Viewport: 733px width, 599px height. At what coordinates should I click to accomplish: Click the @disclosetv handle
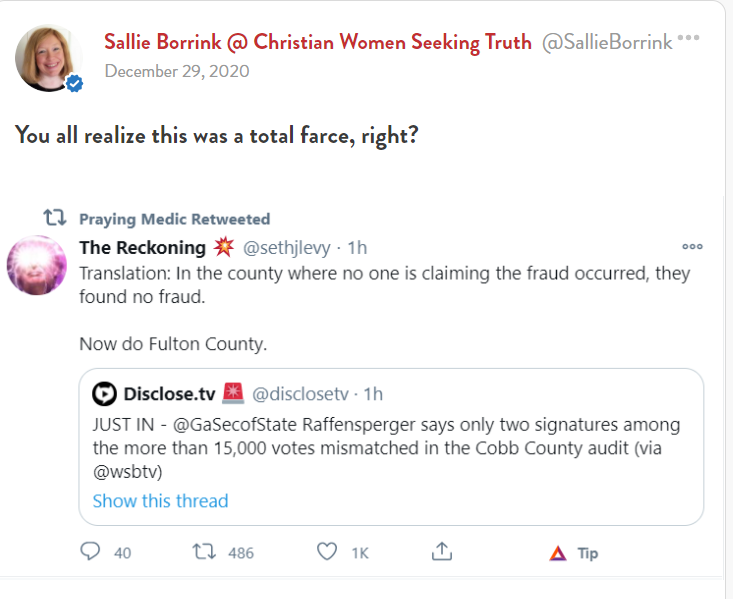click(301, 394)
